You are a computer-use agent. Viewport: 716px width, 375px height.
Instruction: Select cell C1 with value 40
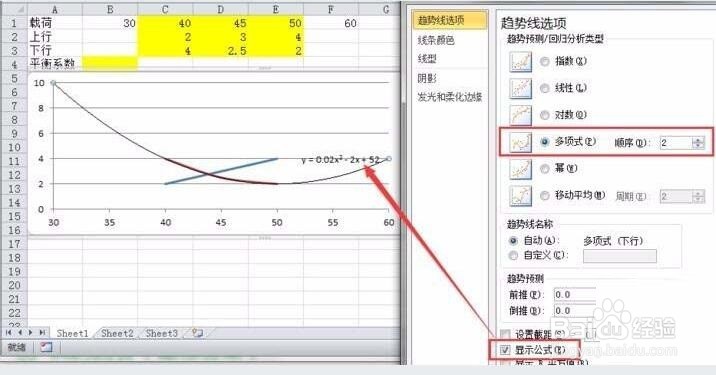165,23
